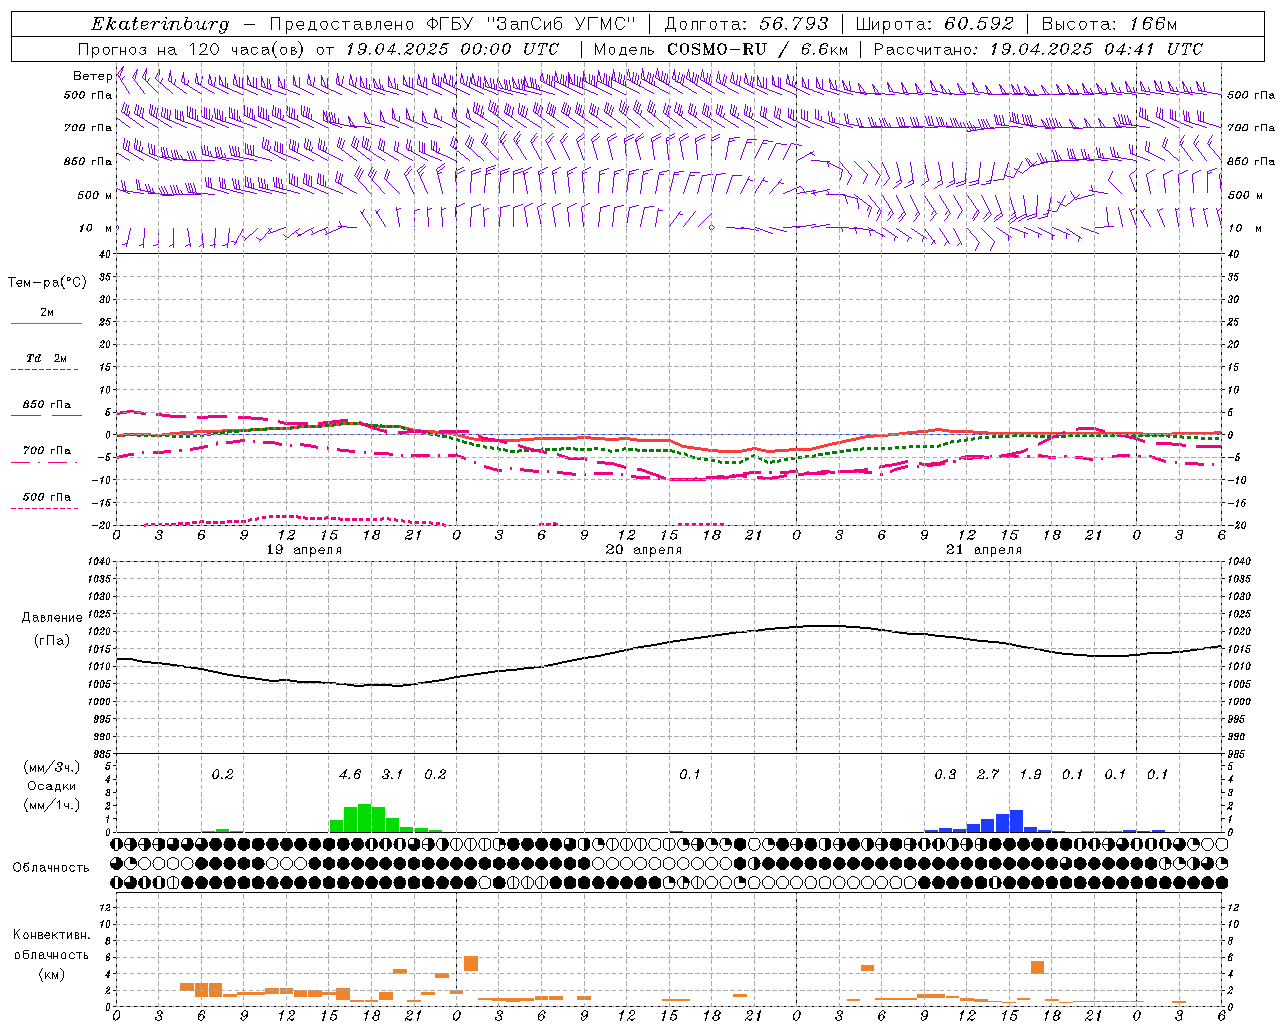Click the 19 апреля date label
The width and height of the screenshot is (1280, 1024).
click(x=304, y=550)
